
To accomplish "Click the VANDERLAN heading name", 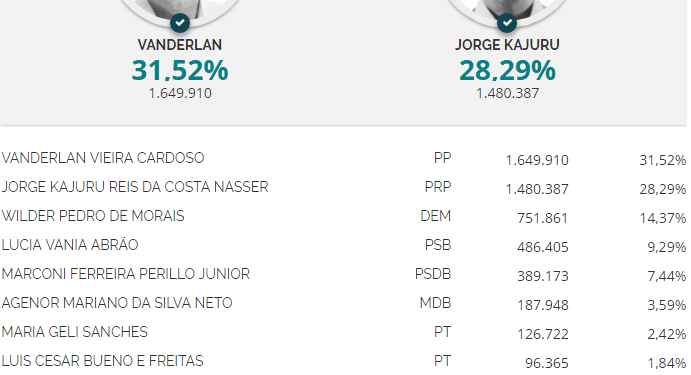I will click(180, 45).
